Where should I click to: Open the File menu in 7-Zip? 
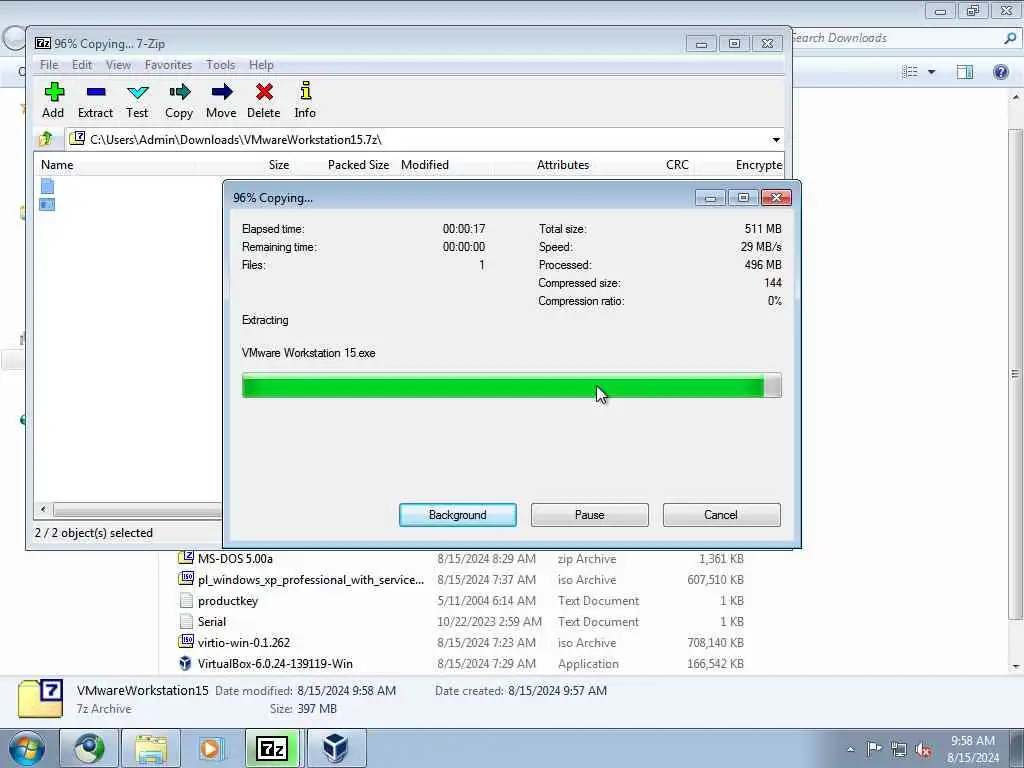pos(49,65)
